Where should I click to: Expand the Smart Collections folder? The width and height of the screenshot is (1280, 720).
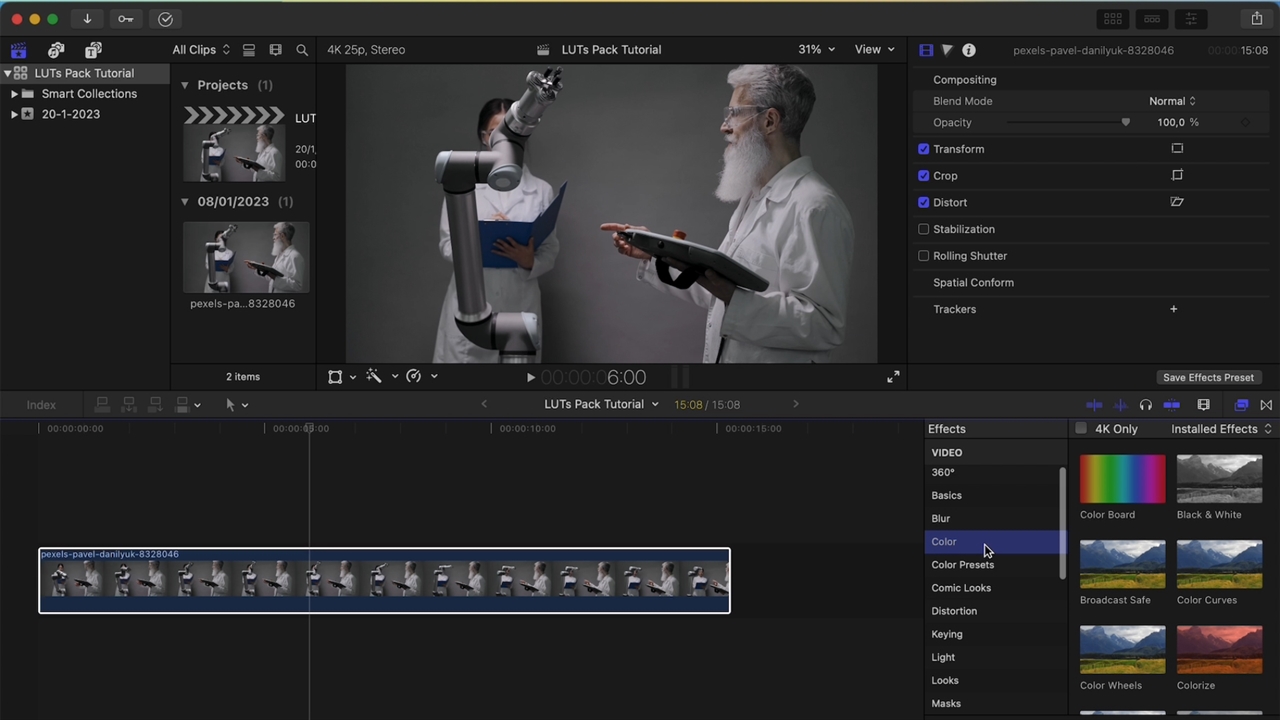[x=14, y=94]
